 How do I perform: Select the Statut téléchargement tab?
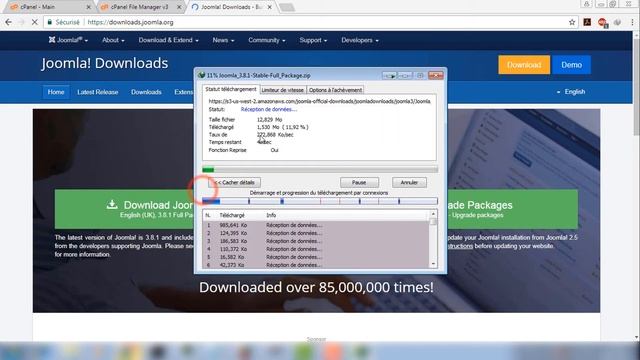pos(231,89)
